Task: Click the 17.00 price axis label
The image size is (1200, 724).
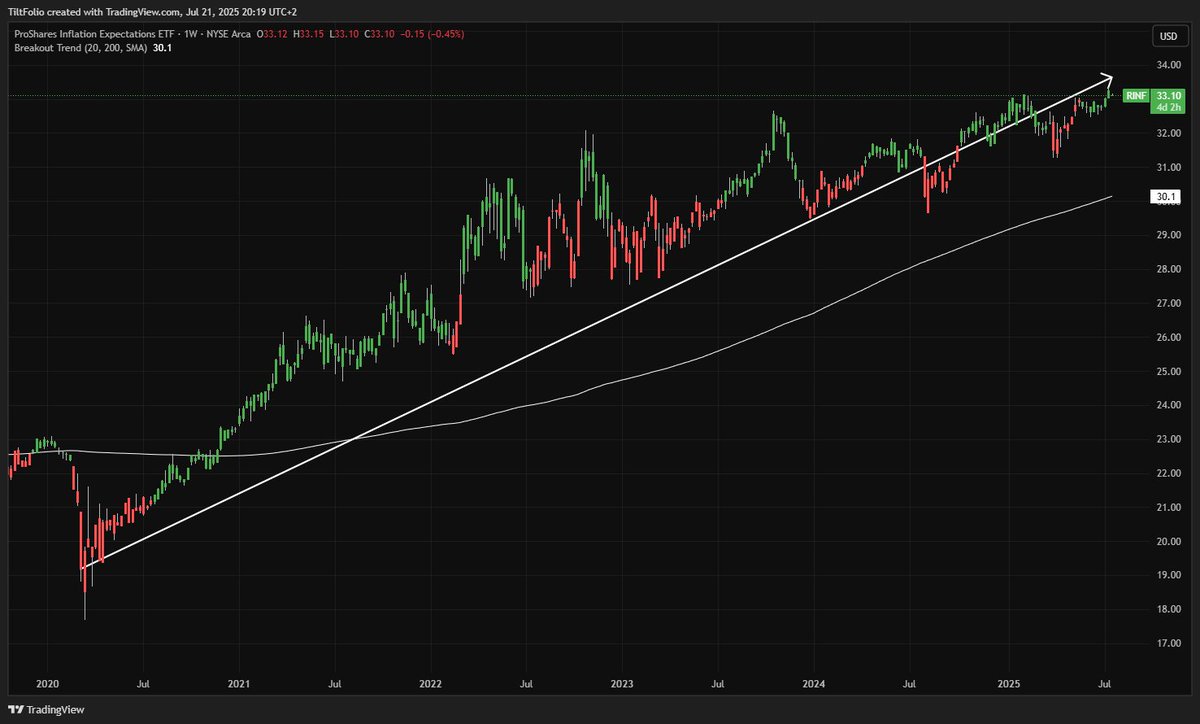Action: point(1171,644)
